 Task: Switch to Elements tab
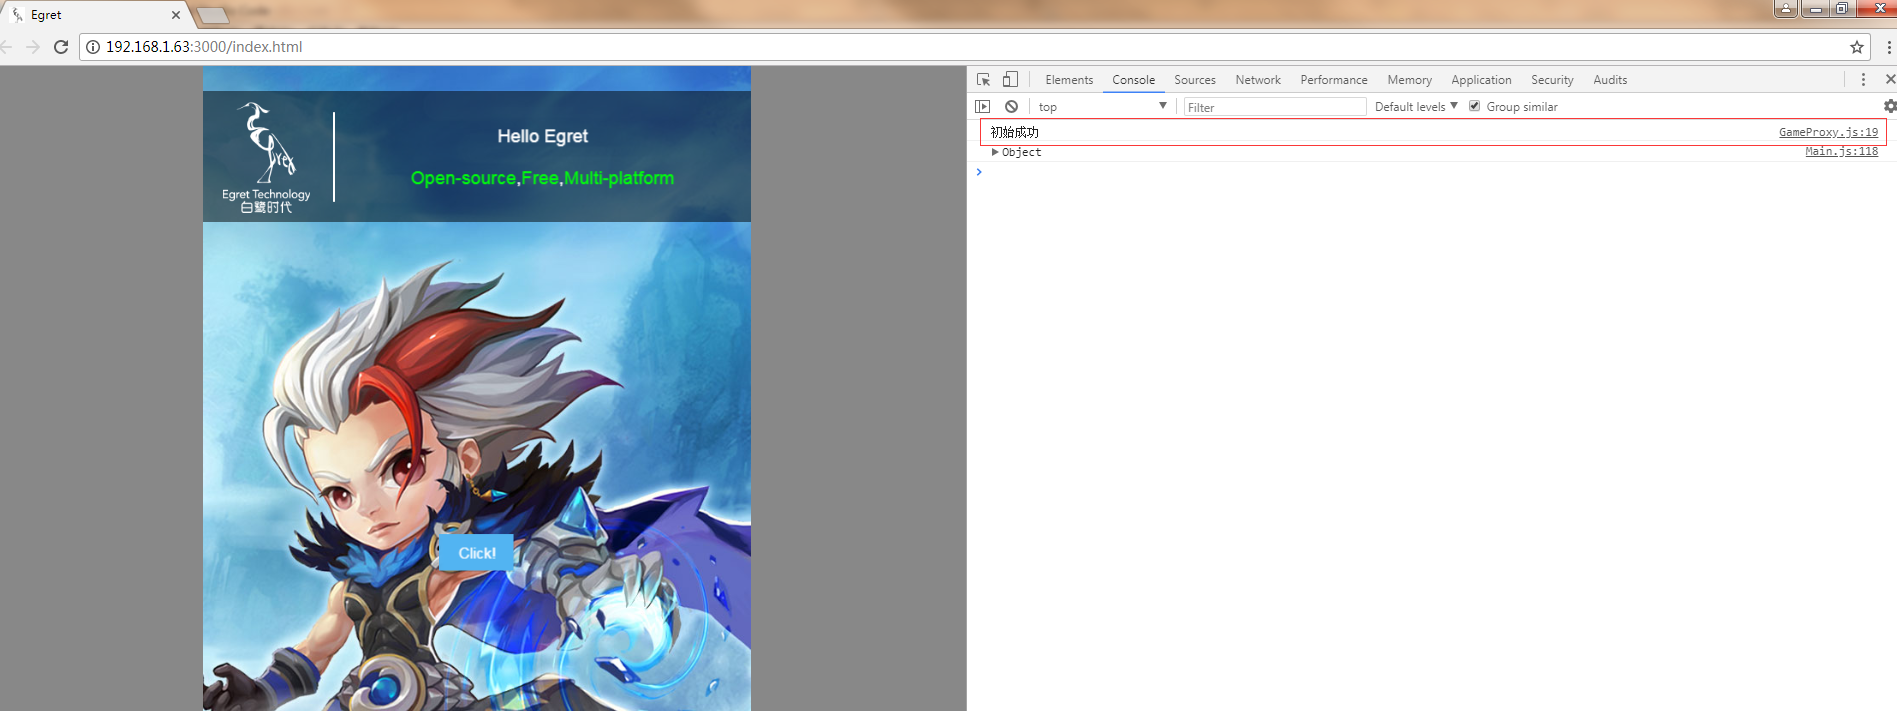[x=1069, y=80]
